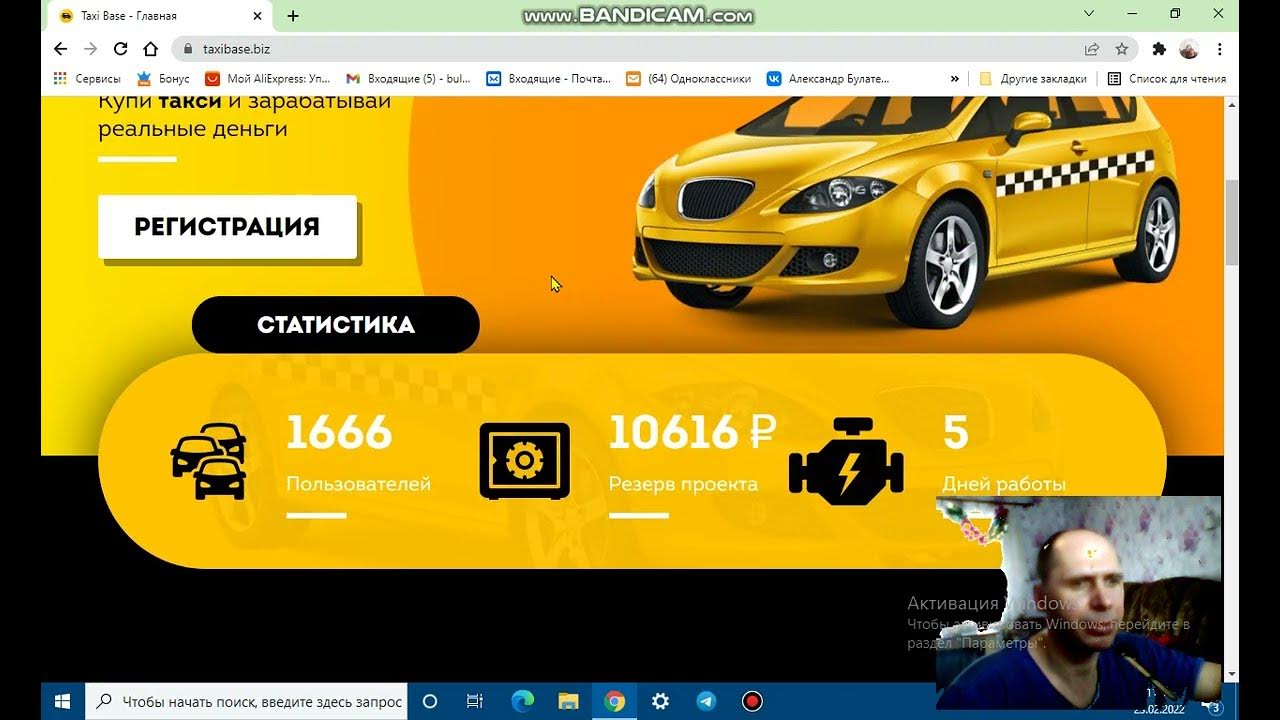Go back with browser back arrow
1280x720 pixels.
[60, 49]
